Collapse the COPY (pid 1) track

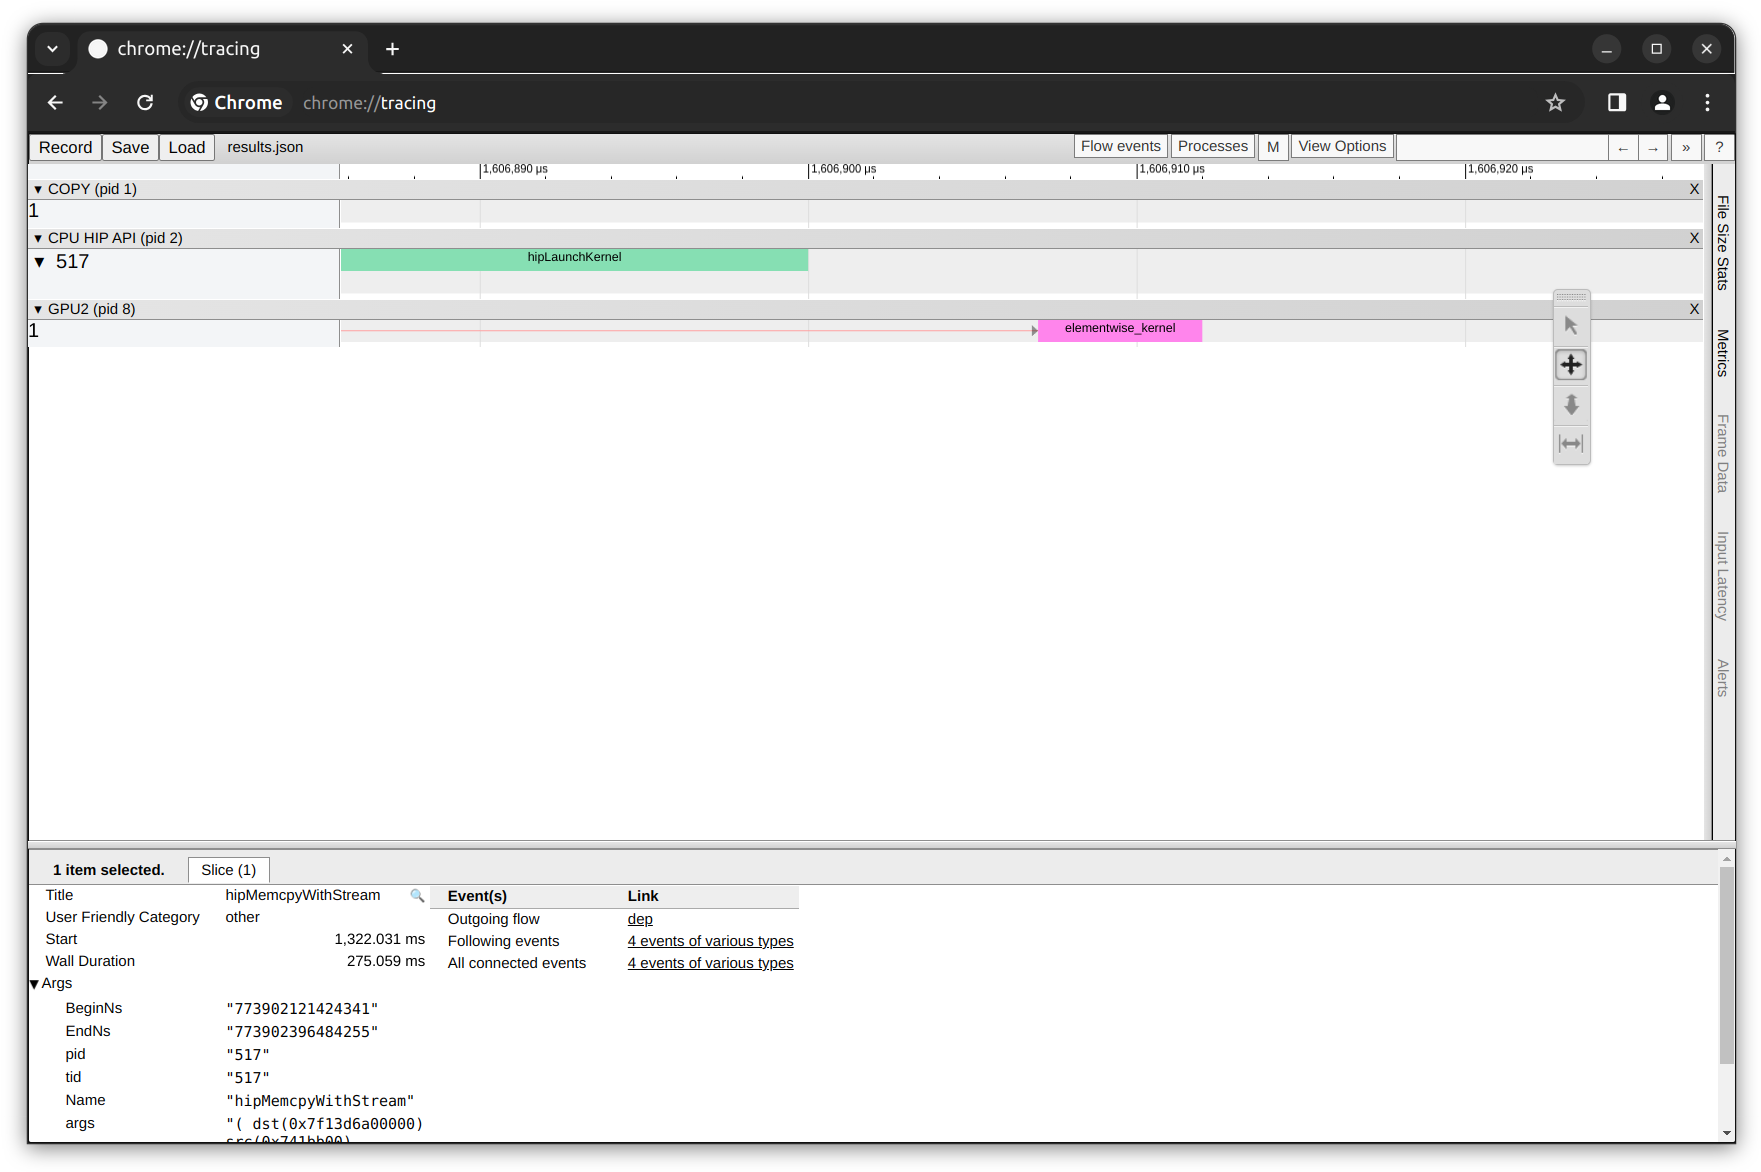pos(37,188)
